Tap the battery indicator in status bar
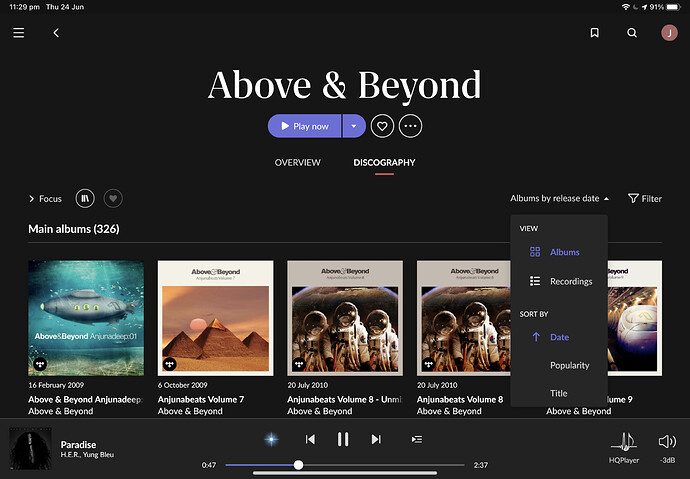690x479 pixels. pyautogui.click(x=673, y=7)
